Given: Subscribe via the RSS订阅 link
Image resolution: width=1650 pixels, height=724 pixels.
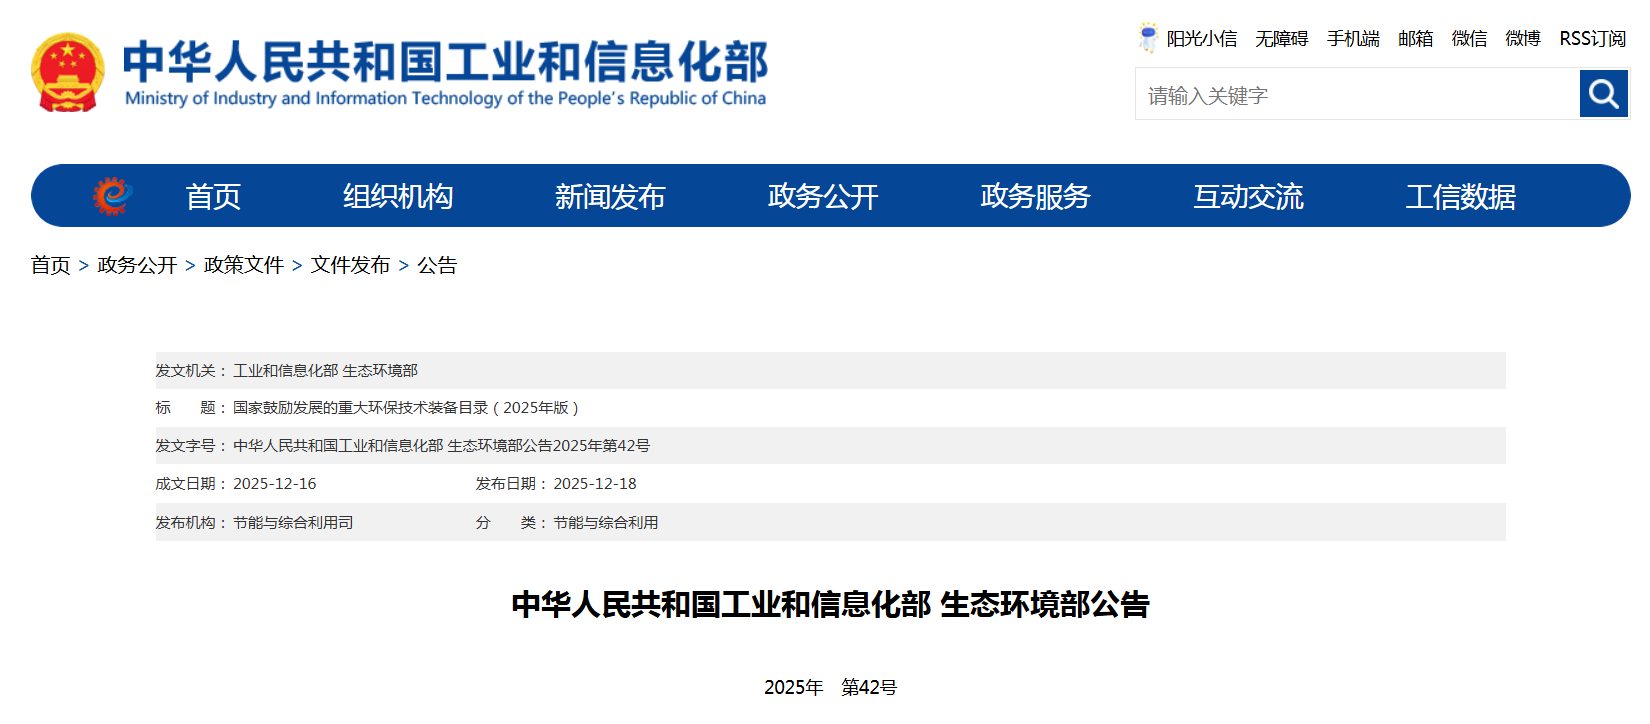Looking at the screenshot, I should [1592, 39].
